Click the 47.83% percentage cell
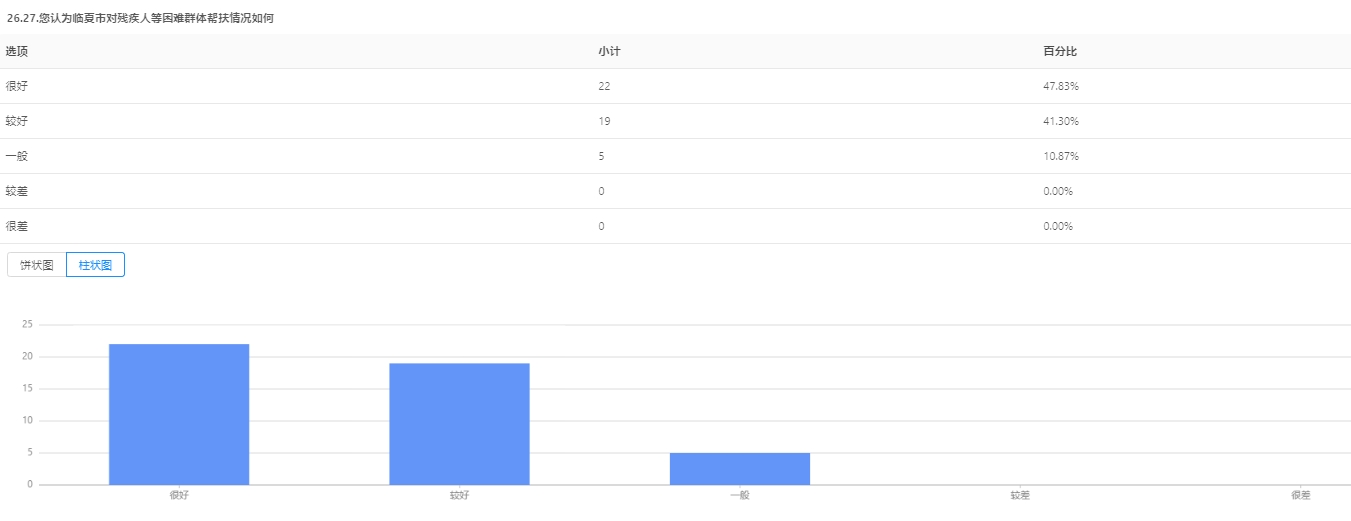This screenshot has width=1351, height=521. click(1060, 86)
